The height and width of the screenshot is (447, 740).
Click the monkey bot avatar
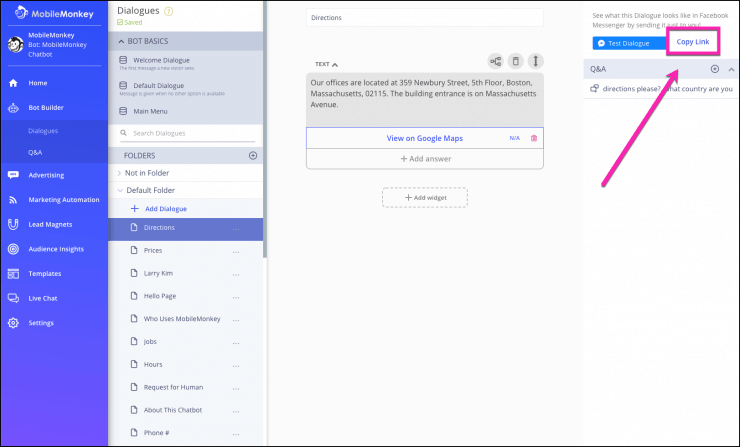(16, 45)
